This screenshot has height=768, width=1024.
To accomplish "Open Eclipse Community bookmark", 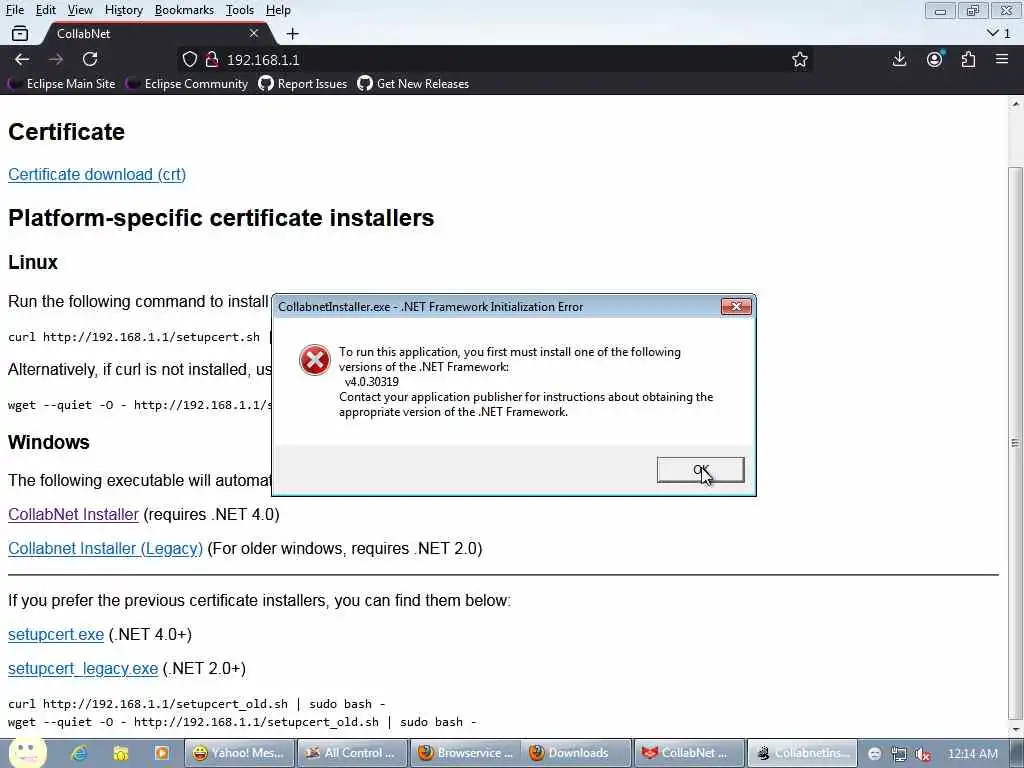I will (x=187, y=84).
